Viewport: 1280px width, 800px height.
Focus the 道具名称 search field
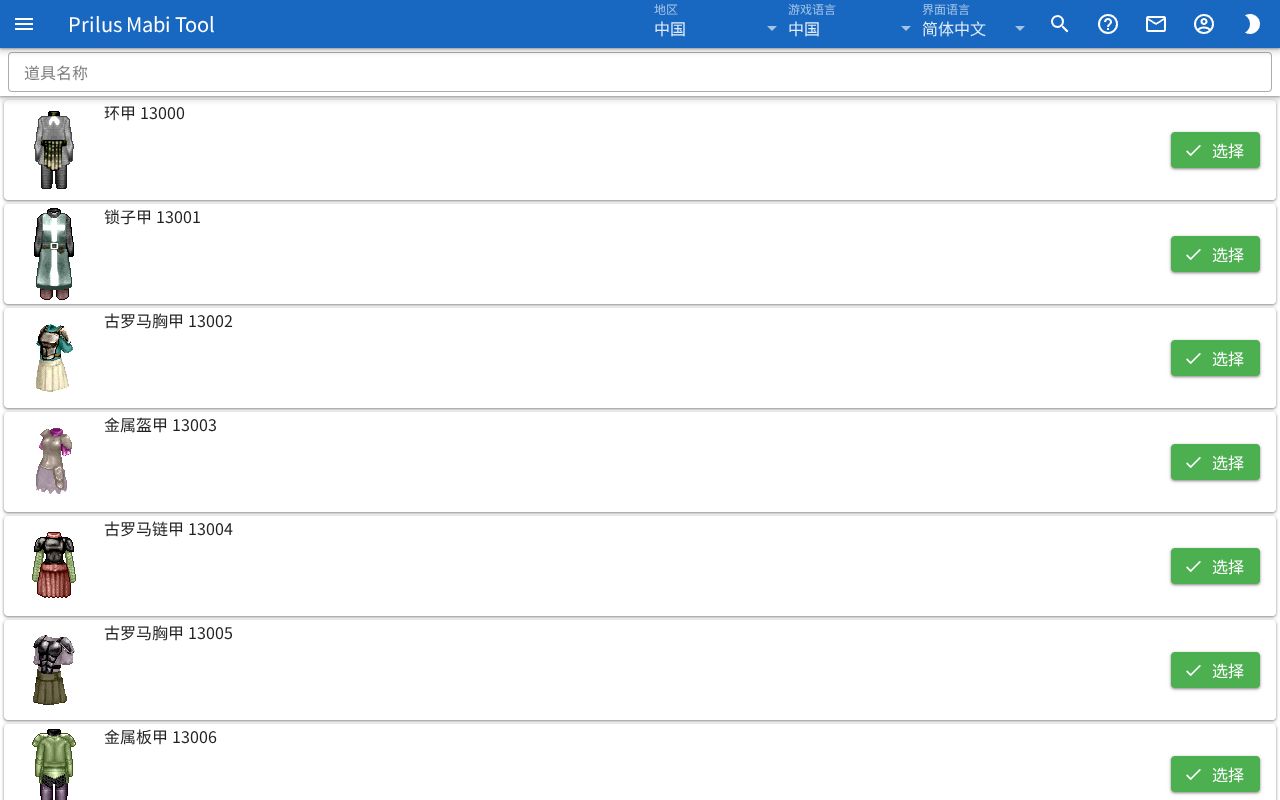(640, 72)
